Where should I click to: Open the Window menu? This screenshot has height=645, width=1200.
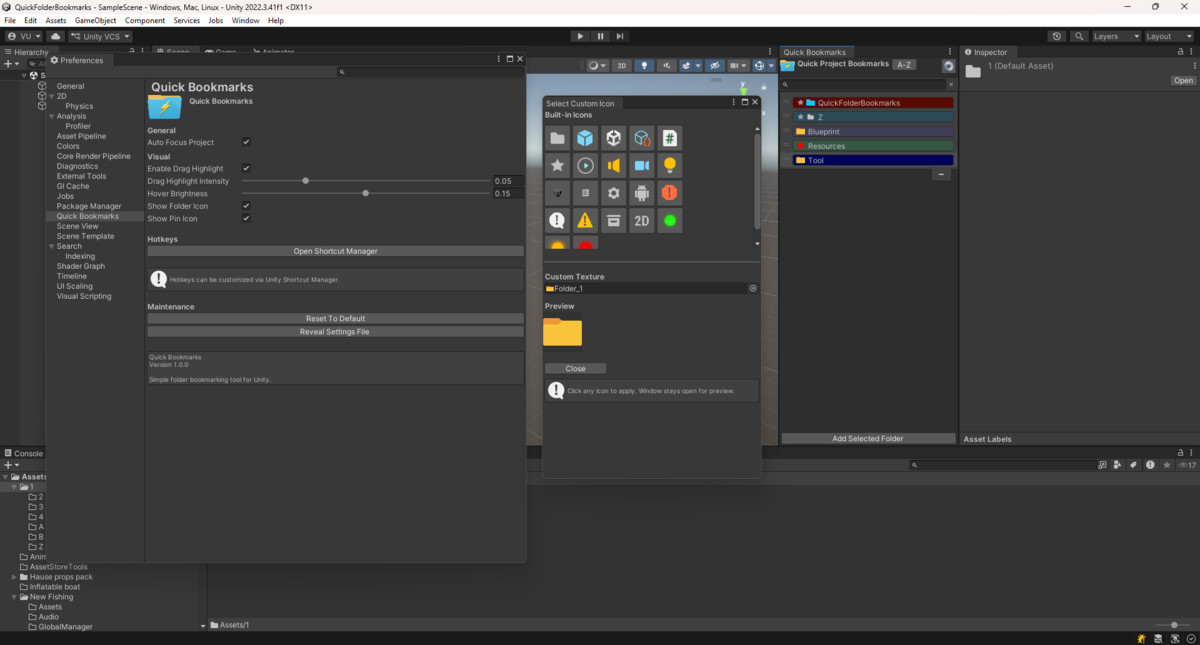(245, 20)
